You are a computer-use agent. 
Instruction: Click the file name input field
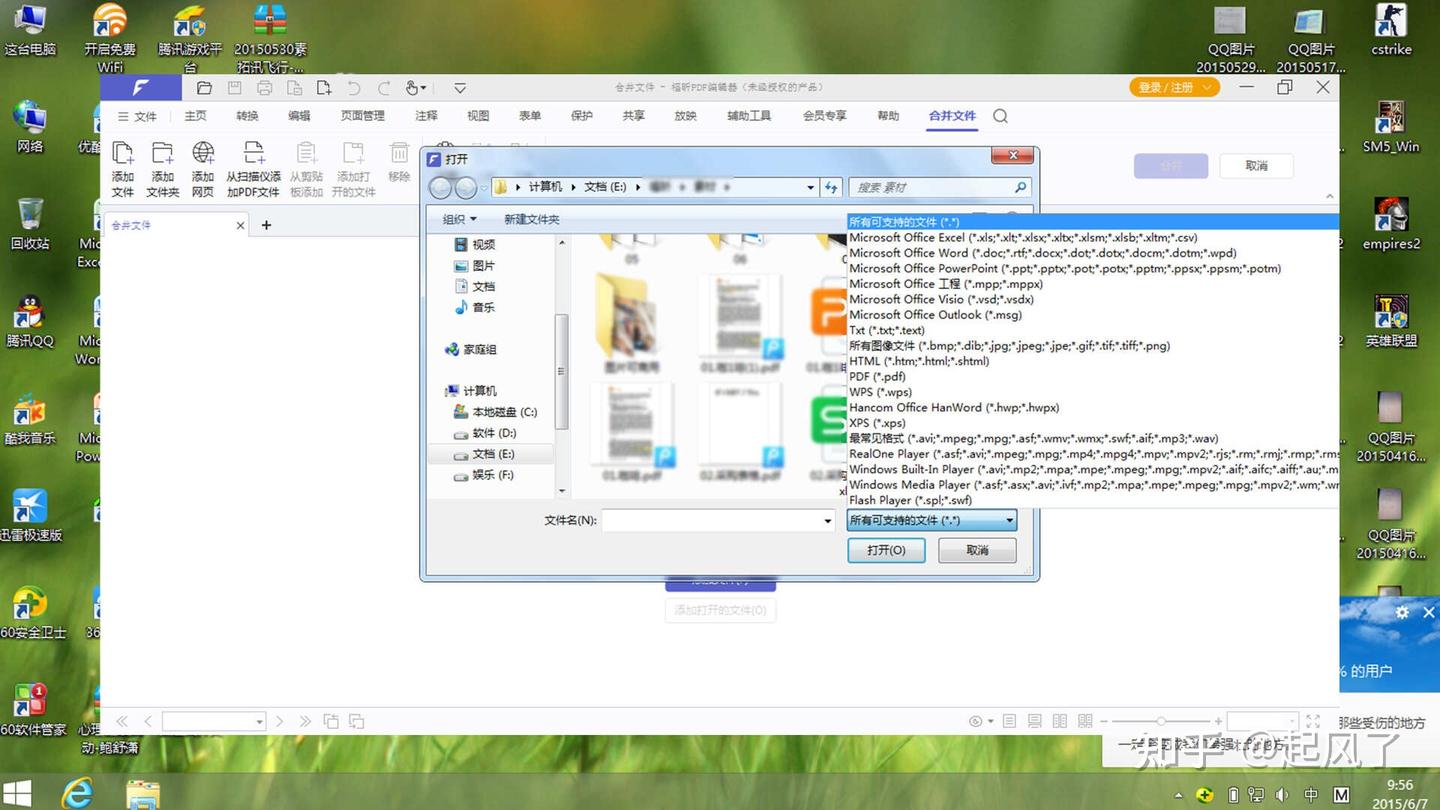[x=718, y=521]
